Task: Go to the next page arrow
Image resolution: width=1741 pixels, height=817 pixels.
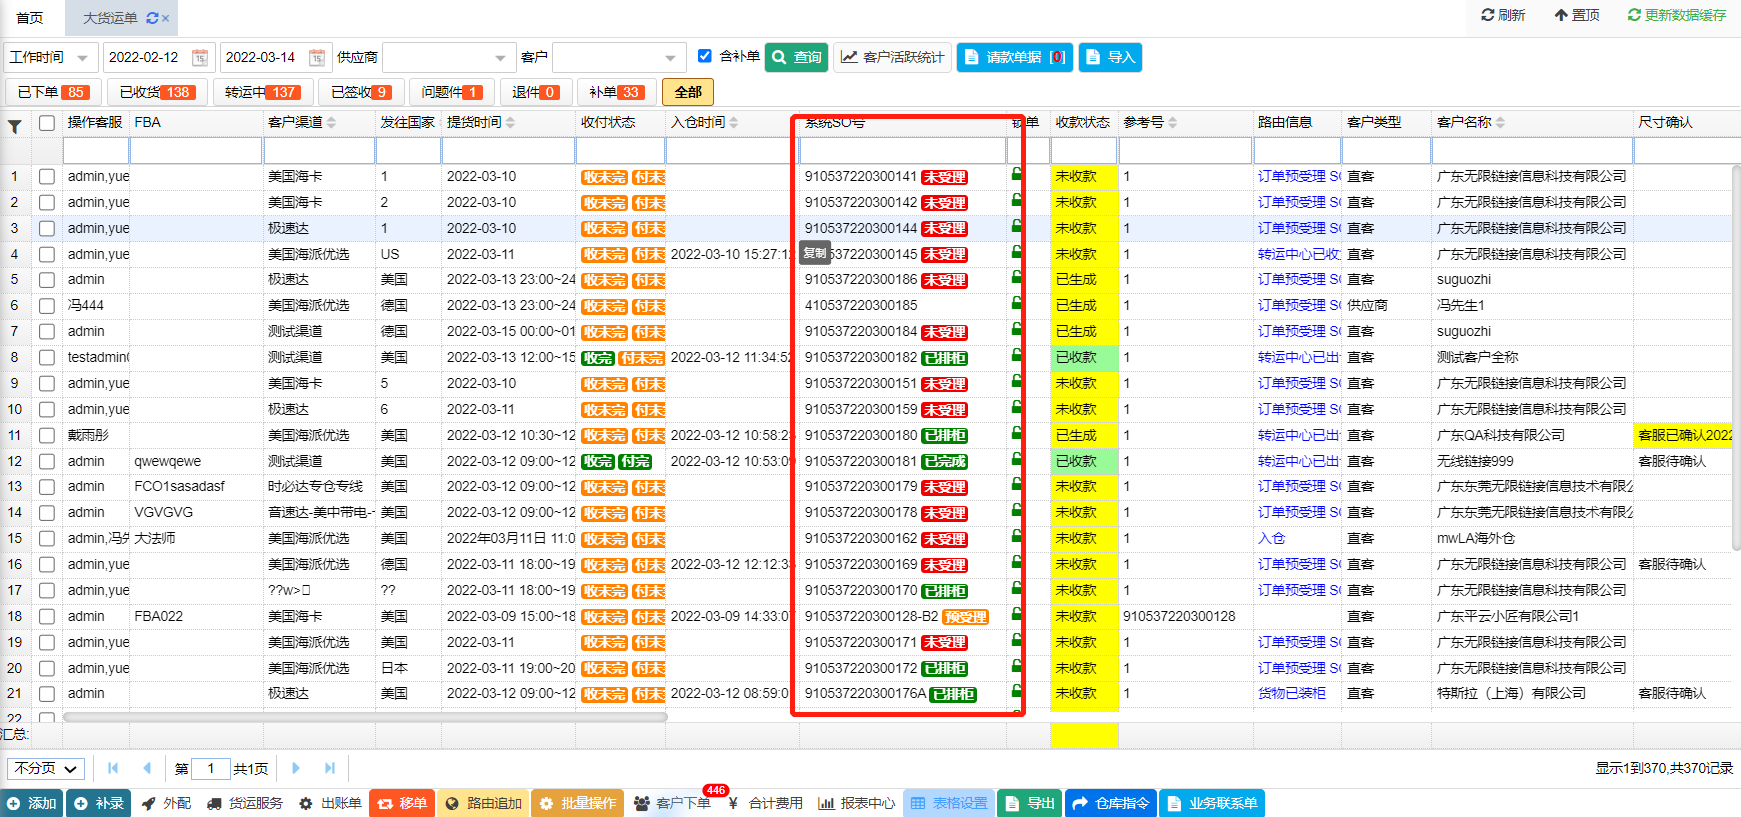Action: point(296,768)
